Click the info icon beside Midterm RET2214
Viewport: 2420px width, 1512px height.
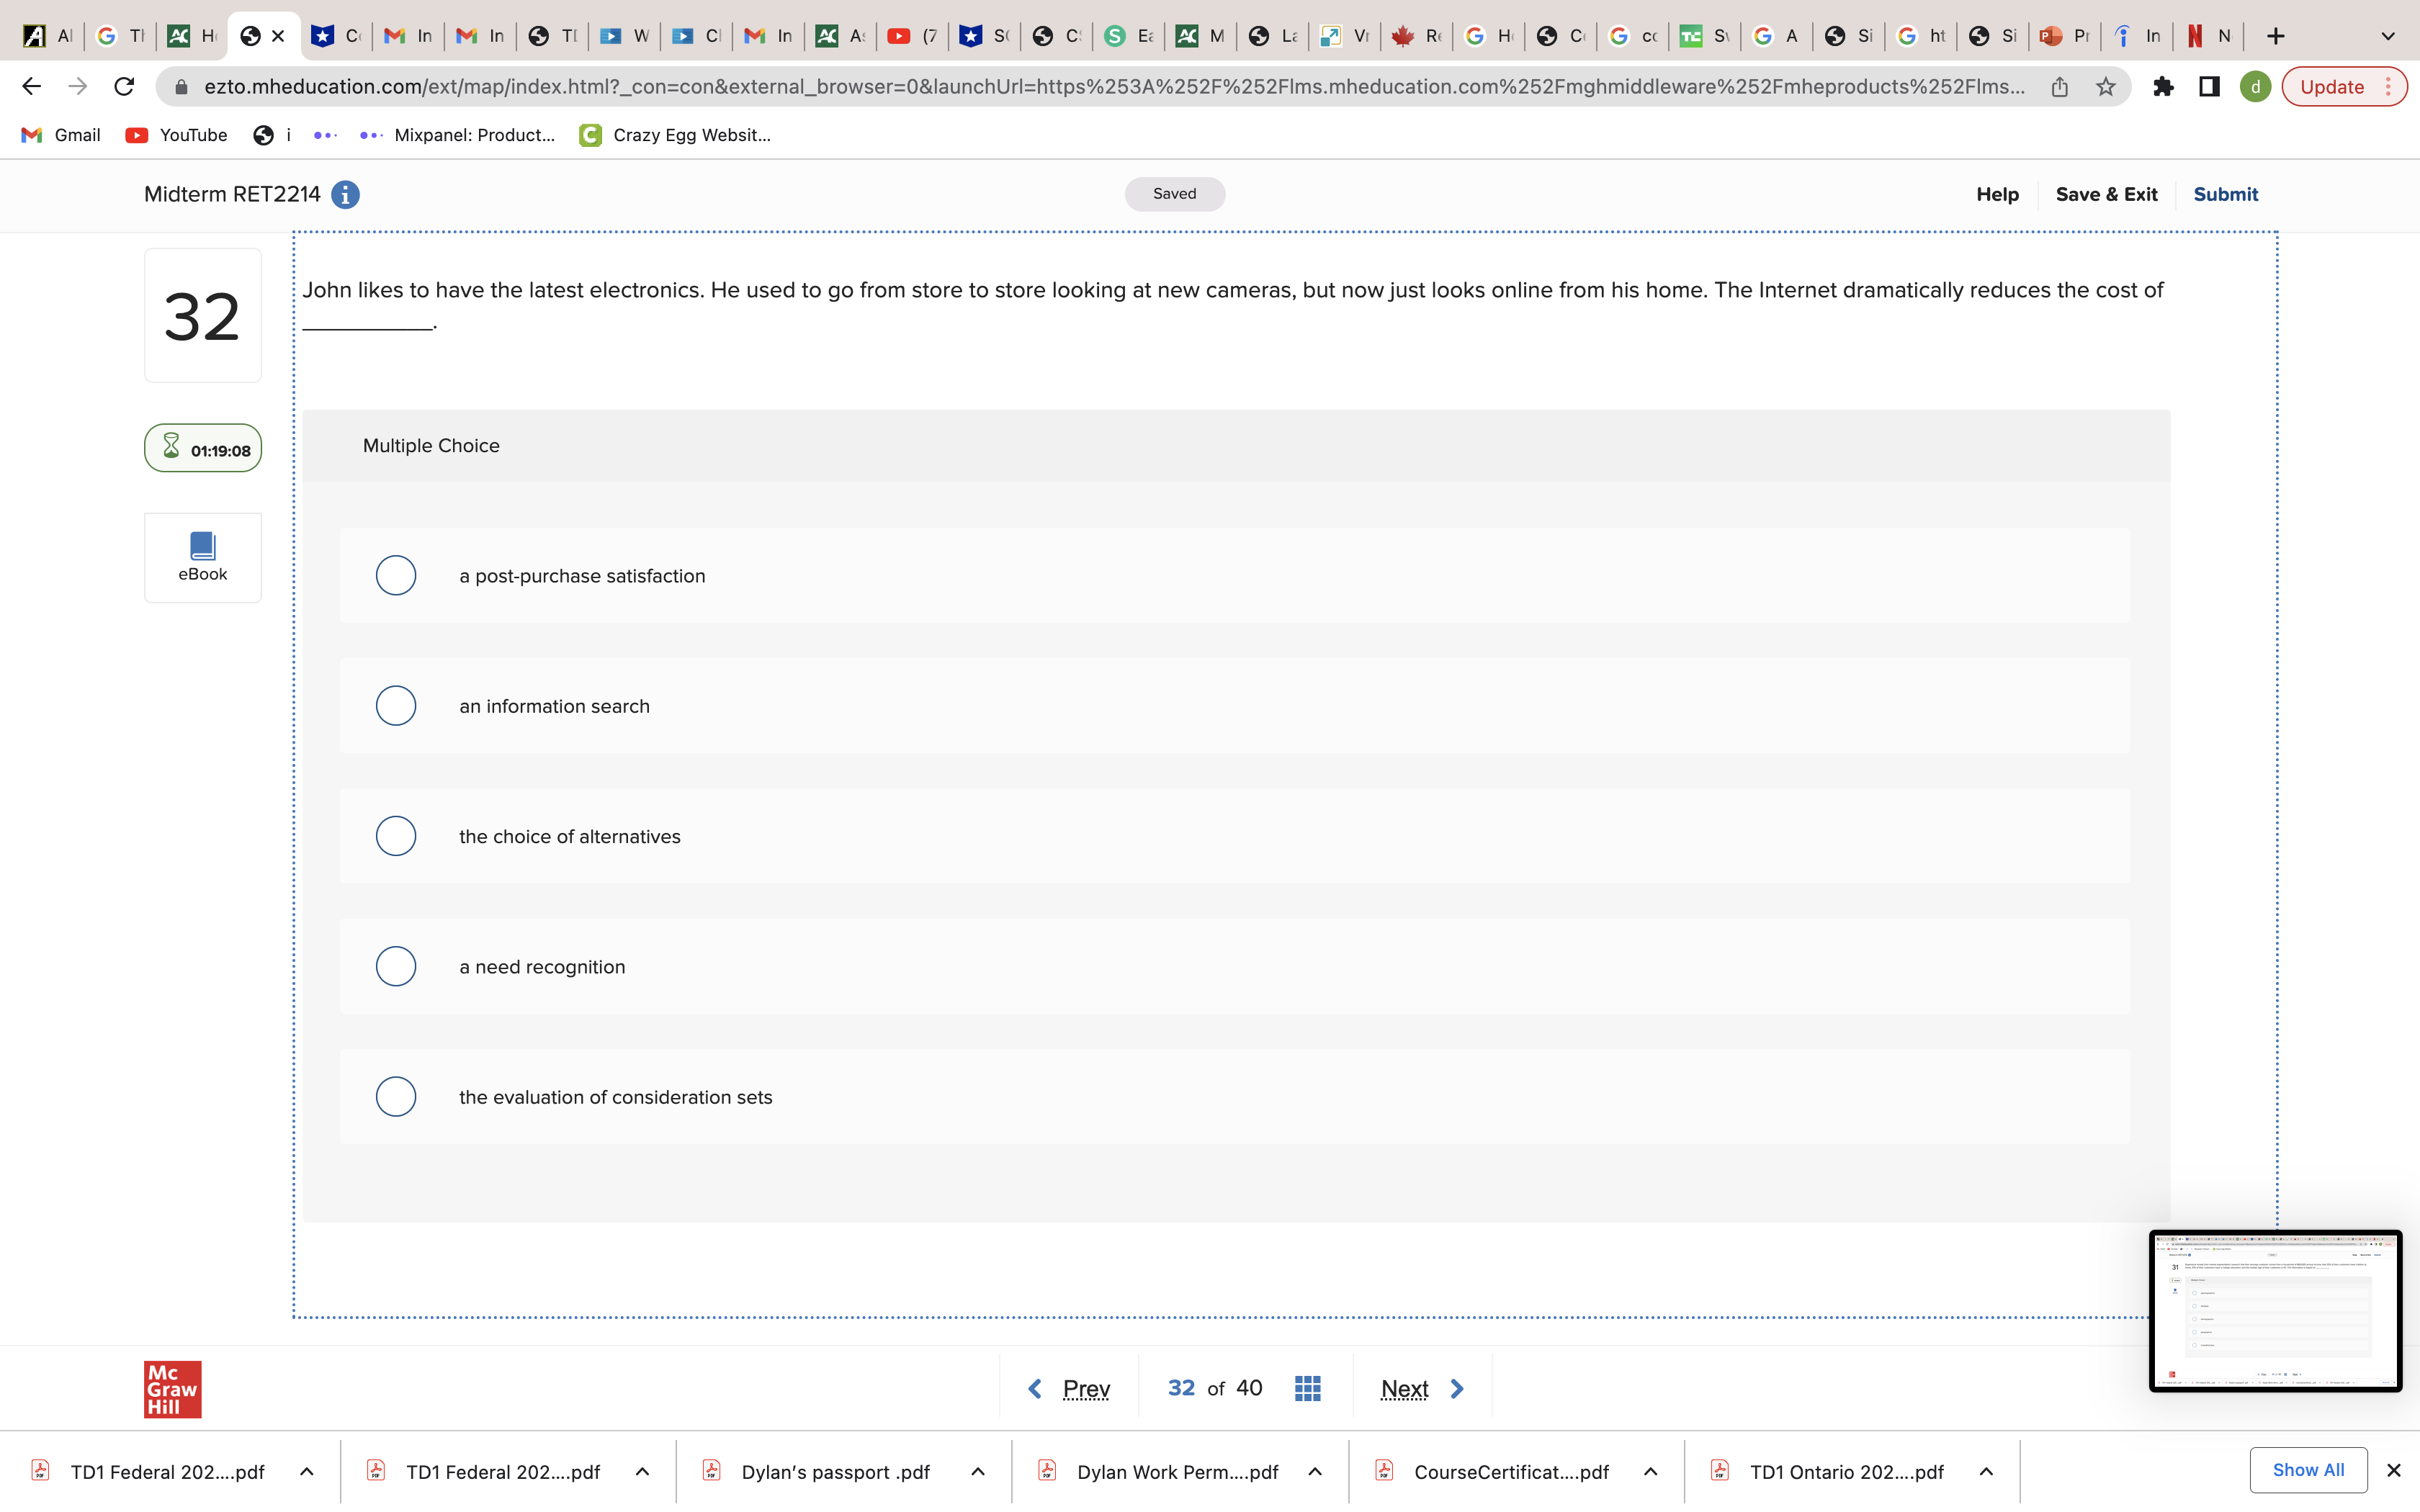click(x=345, y=195)
